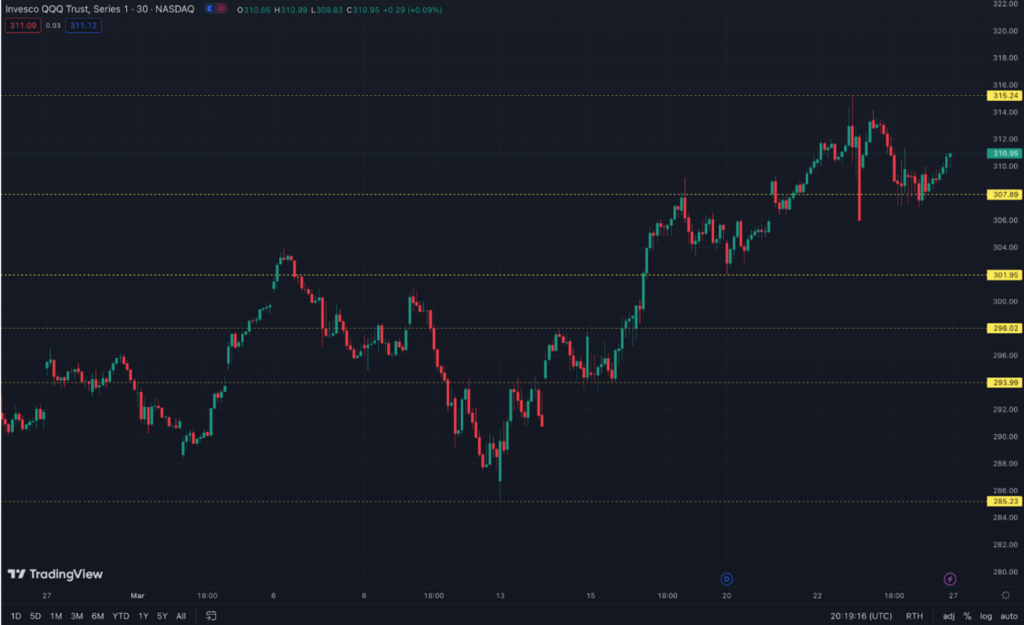Click the yellow 293.99 price line label
The image size is (1024, 625).
coord(1004,383)
